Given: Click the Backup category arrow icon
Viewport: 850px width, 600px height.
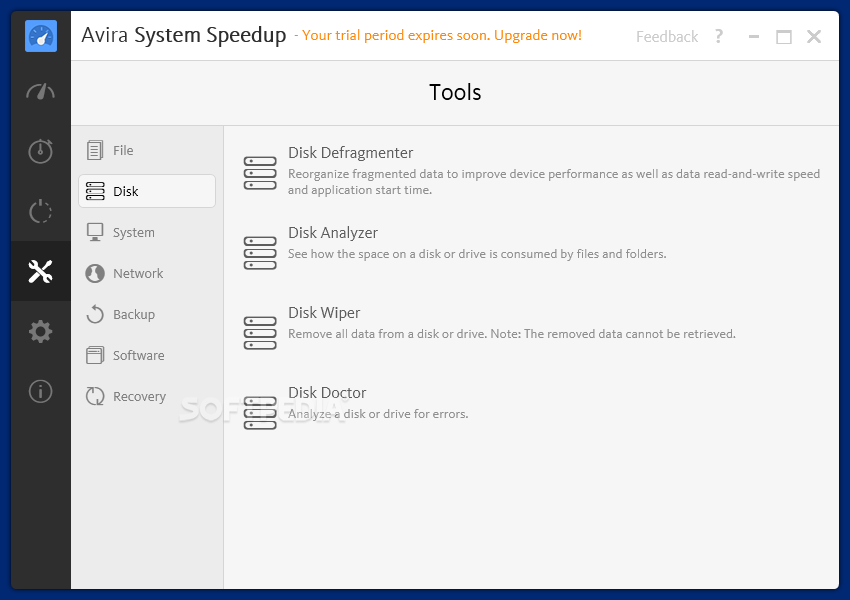Looking at the screenshot, I should 95,314.
